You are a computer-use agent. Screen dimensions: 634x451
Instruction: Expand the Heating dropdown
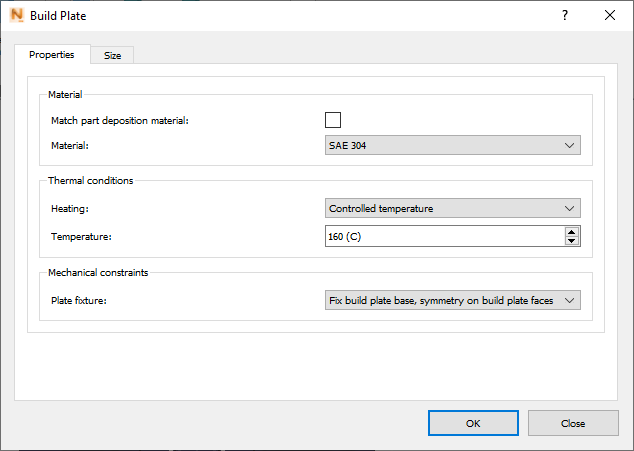tap(453, 208)
